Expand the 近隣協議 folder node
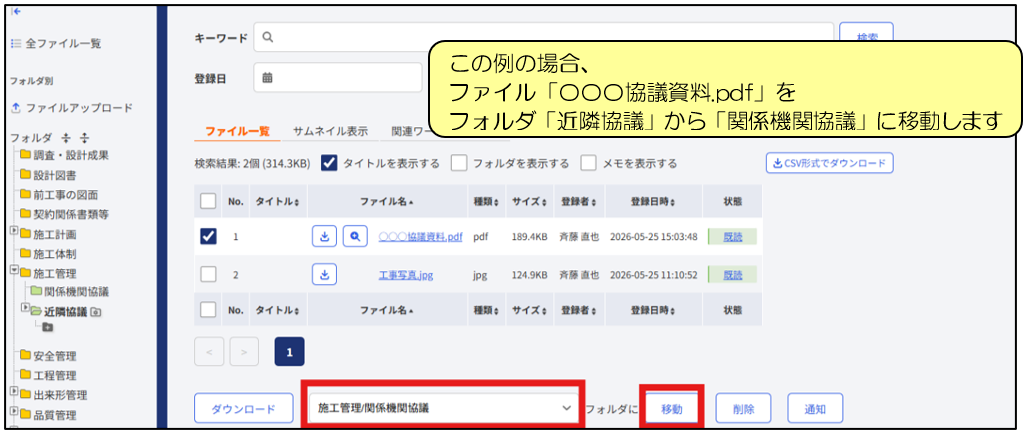Image resolution: width=1026 pixels, height=432 pixels. (x=26, y=306)
